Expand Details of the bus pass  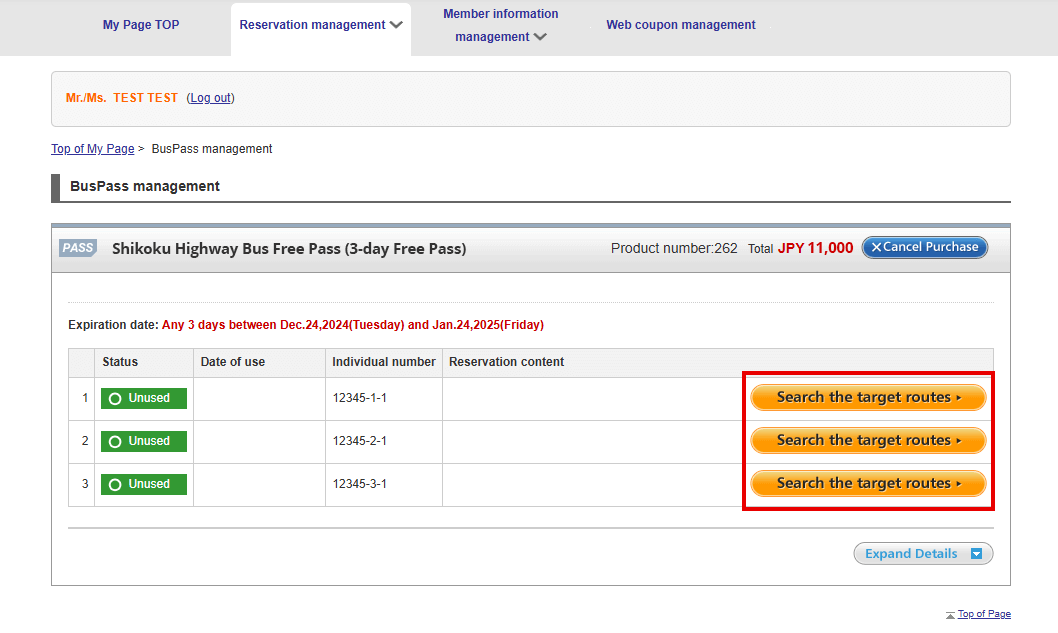tap(922, 554)
